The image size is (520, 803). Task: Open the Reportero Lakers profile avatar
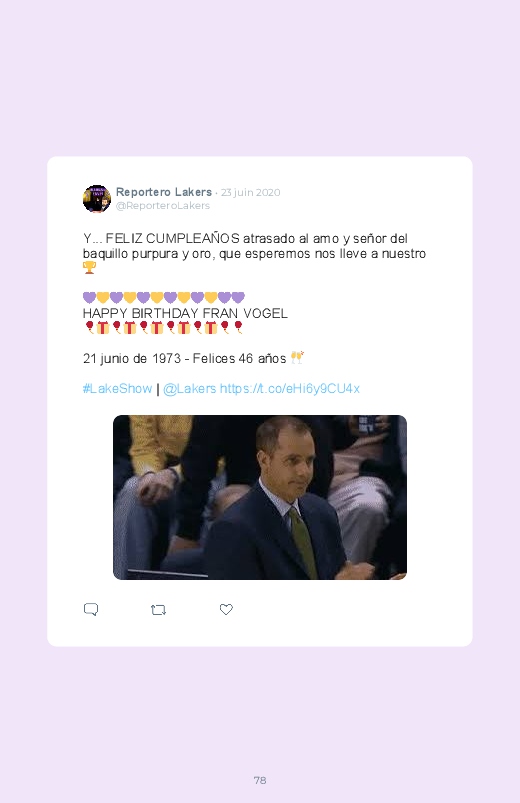[x=97, y=199]
